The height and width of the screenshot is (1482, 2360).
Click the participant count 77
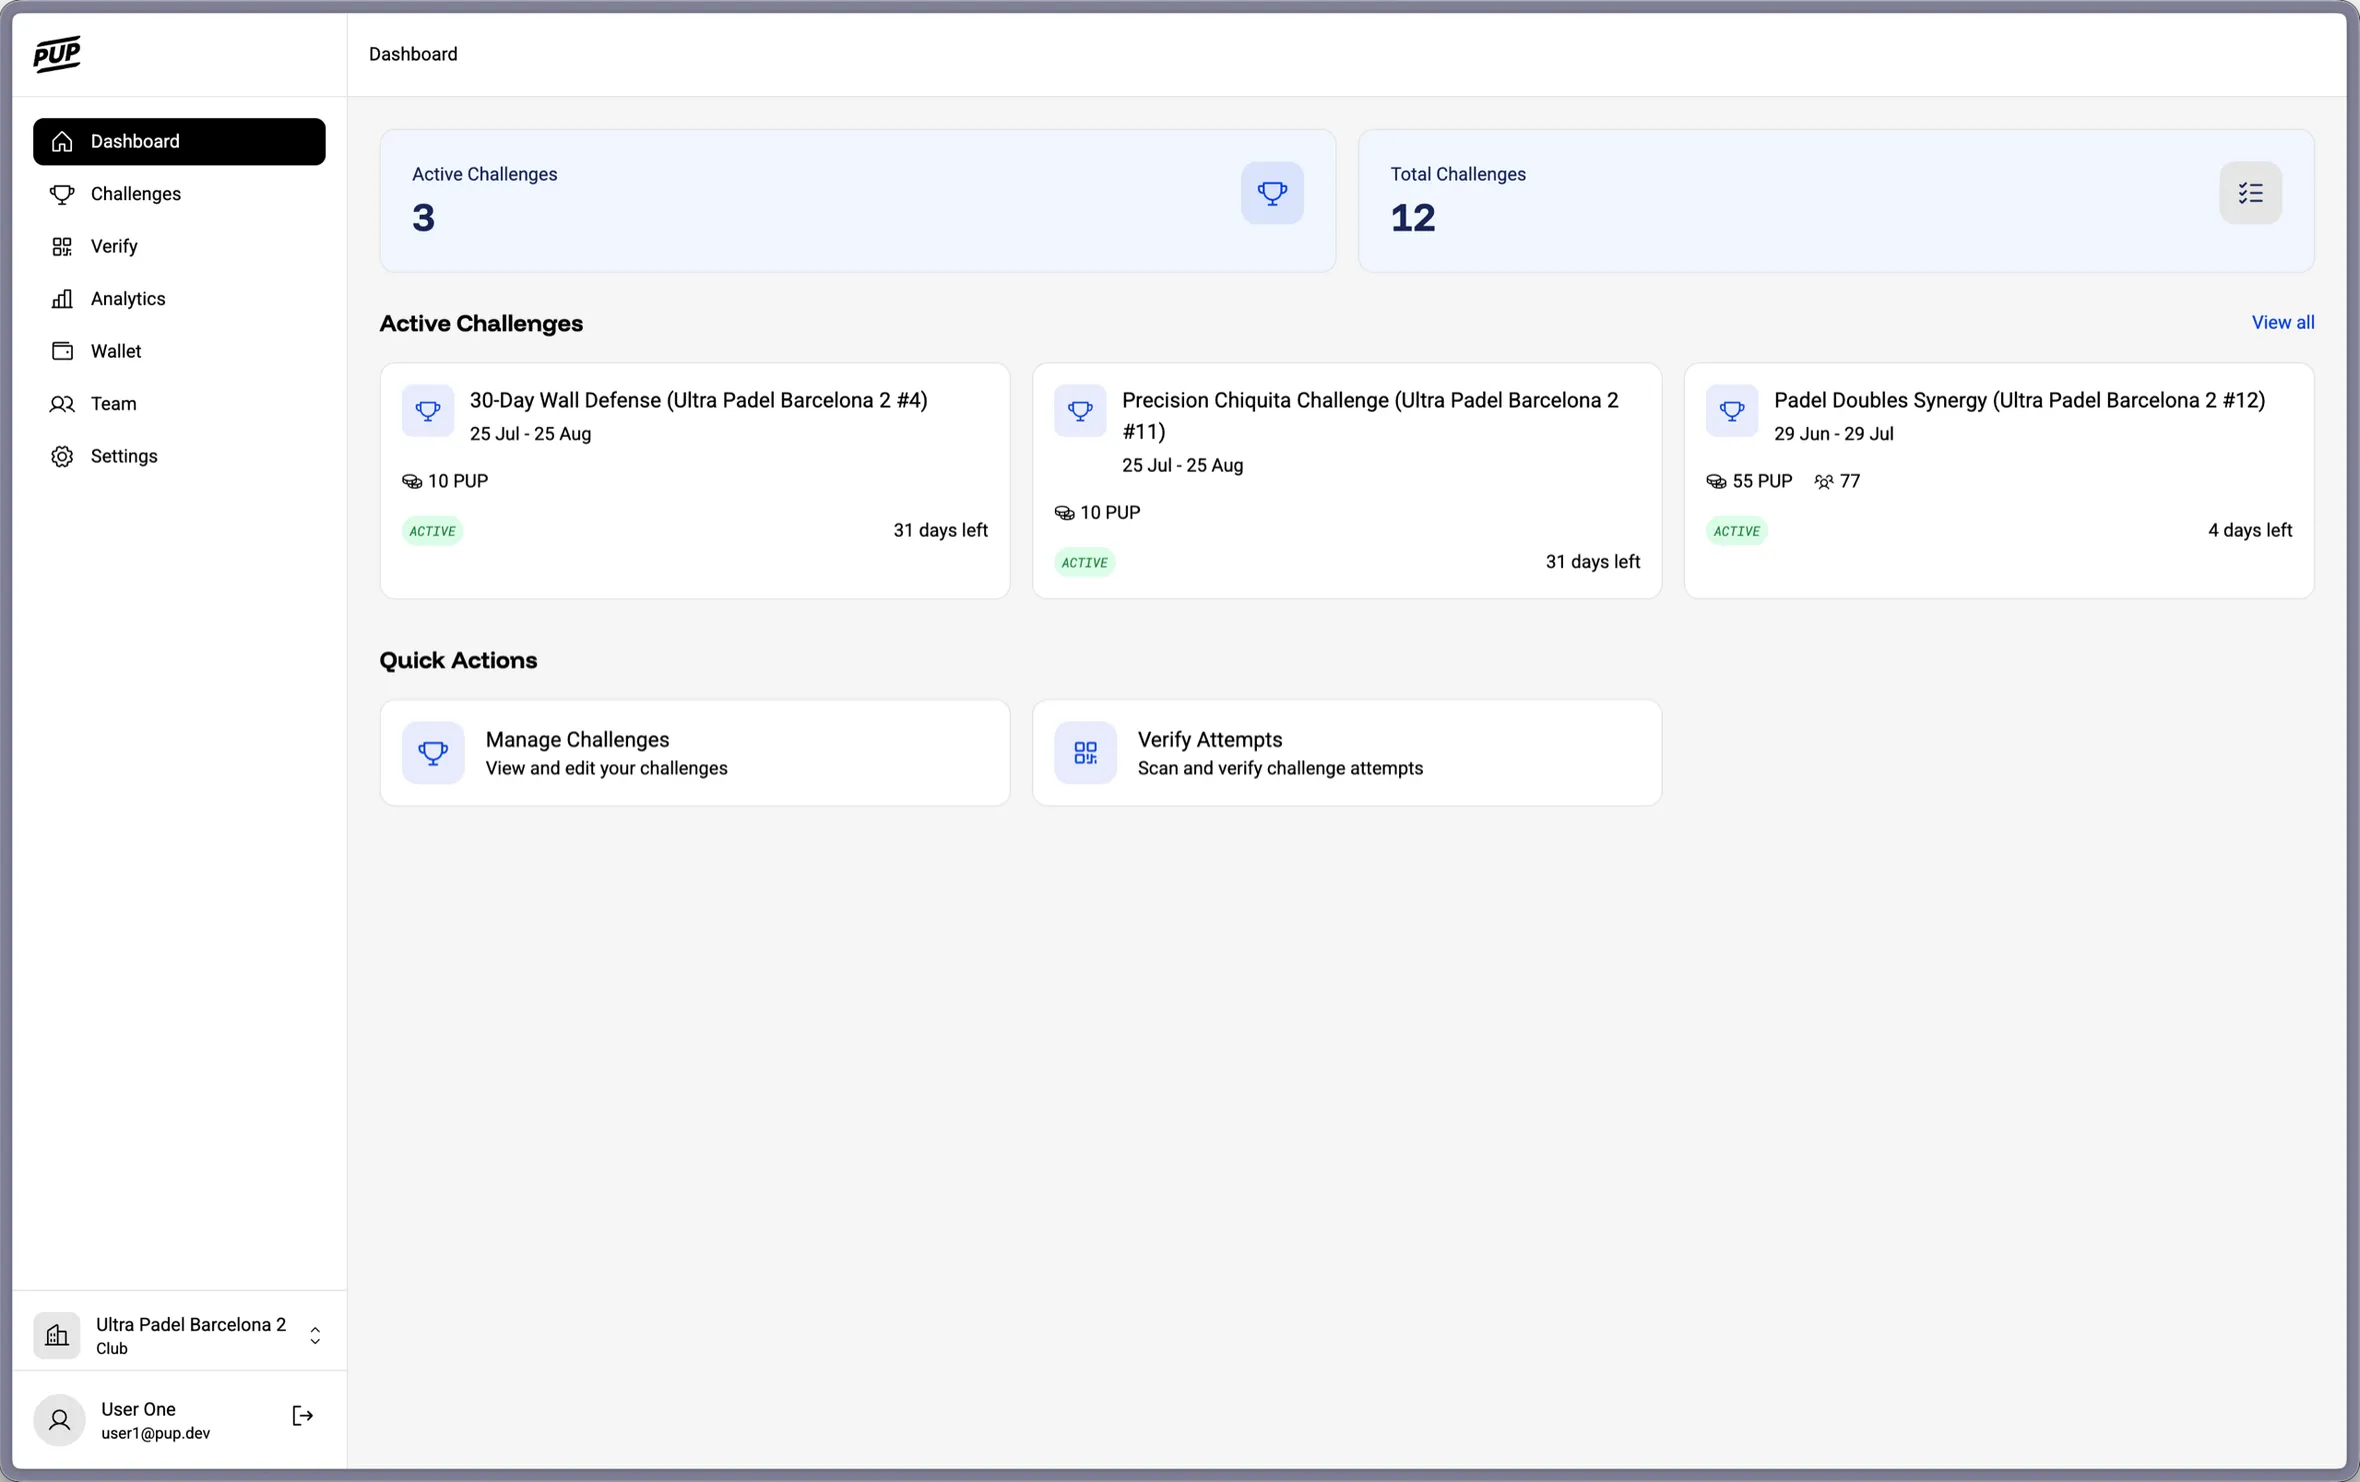click(x=1850, y=482)
